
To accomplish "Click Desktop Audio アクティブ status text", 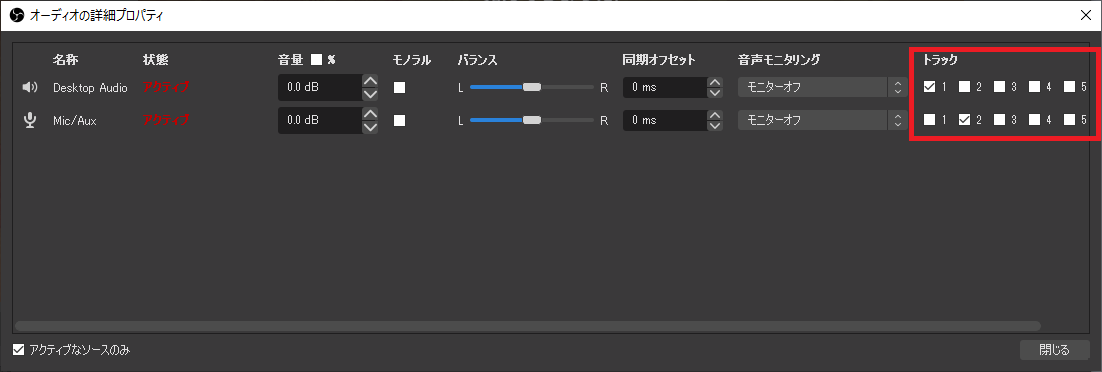I will [x=166, y=87].
